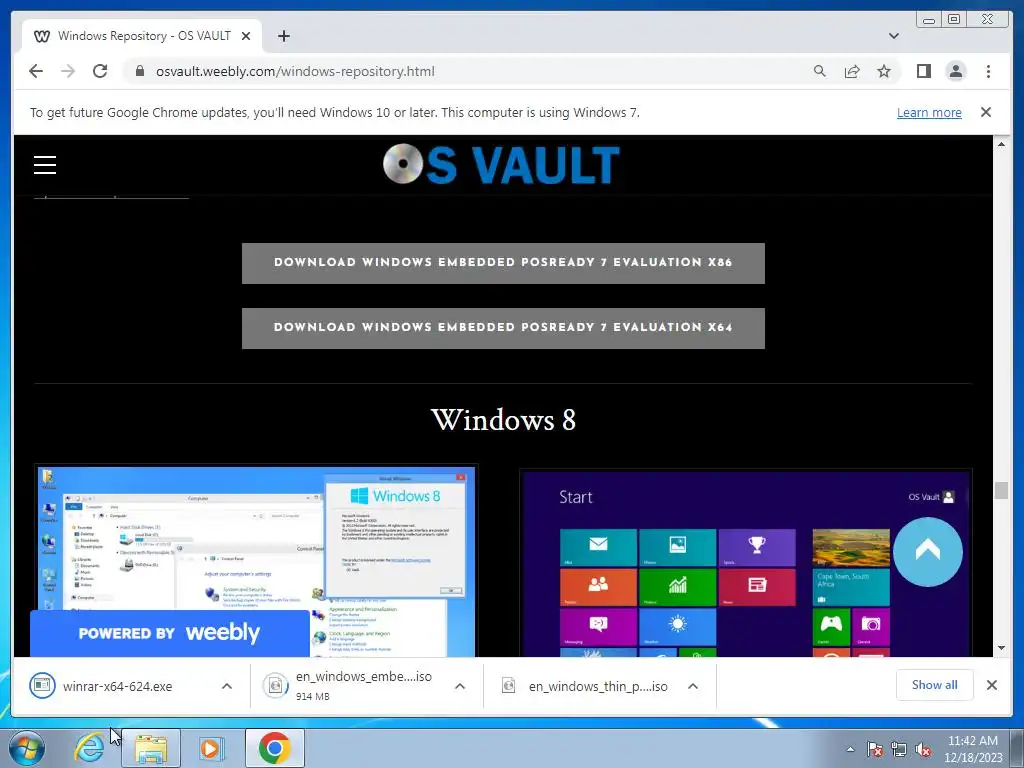Click the scrollbar down arrow
Image resolution: width=1024 pixels, height=768 pixels.
point(1001,648)
